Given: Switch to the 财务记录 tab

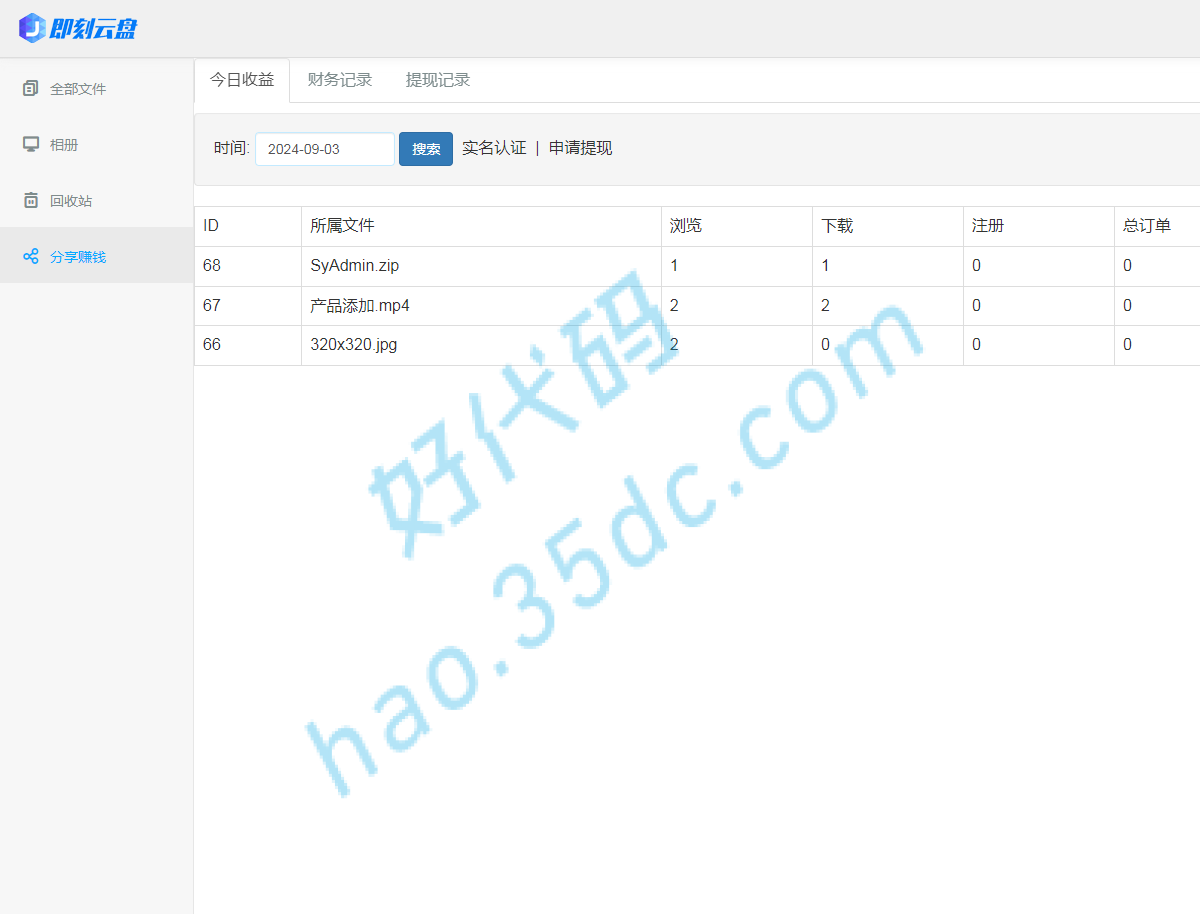Looking at the screenshot, I should (340, 80).
